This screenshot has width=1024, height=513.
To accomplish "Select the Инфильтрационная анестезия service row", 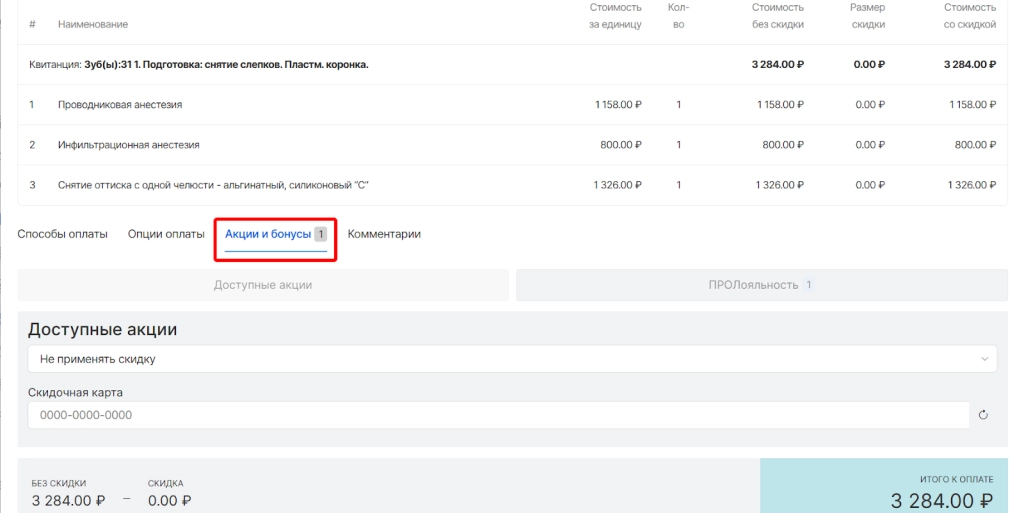I will tap(129, 145).
